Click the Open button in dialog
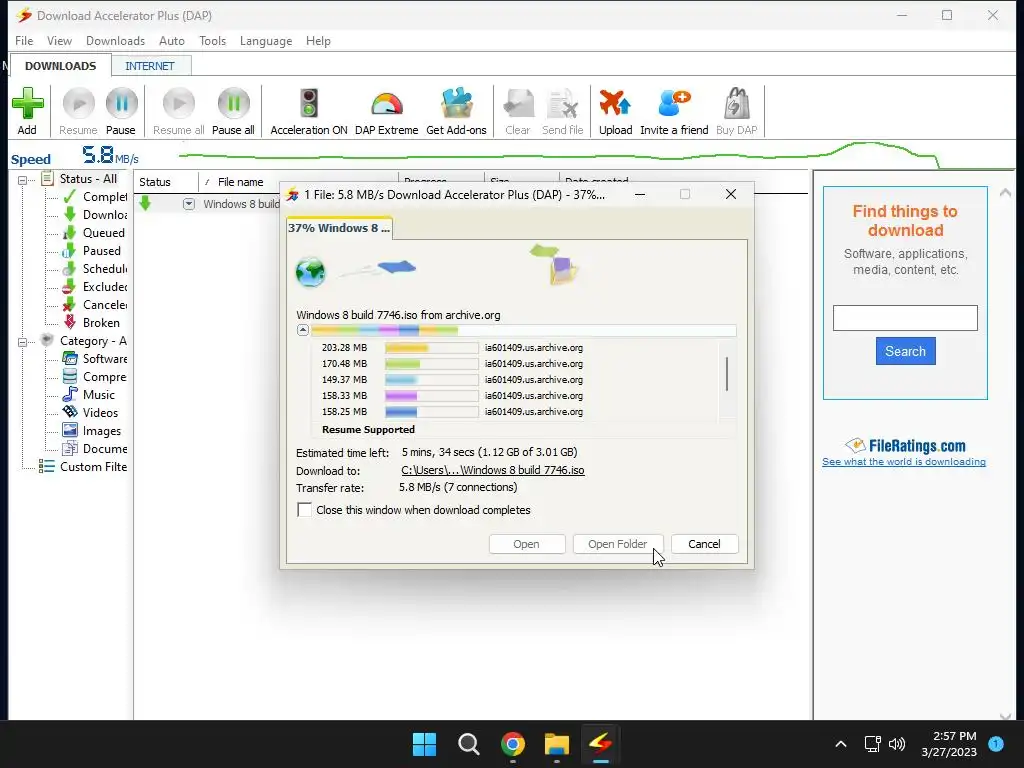The width and height of the screenshot is (1024, 768). (526, 544)
